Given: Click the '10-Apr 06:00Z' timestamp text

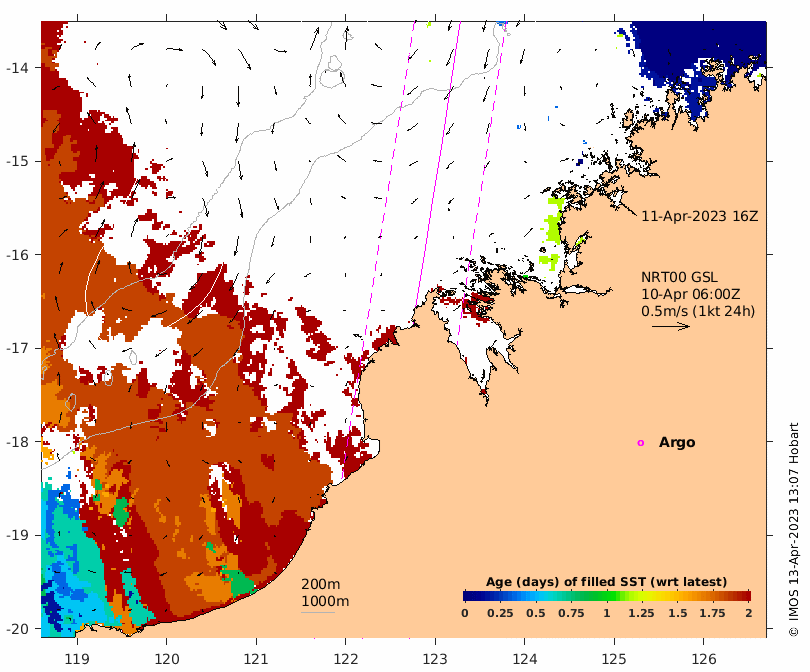Looking at the screenshot, I should point(691,294).
